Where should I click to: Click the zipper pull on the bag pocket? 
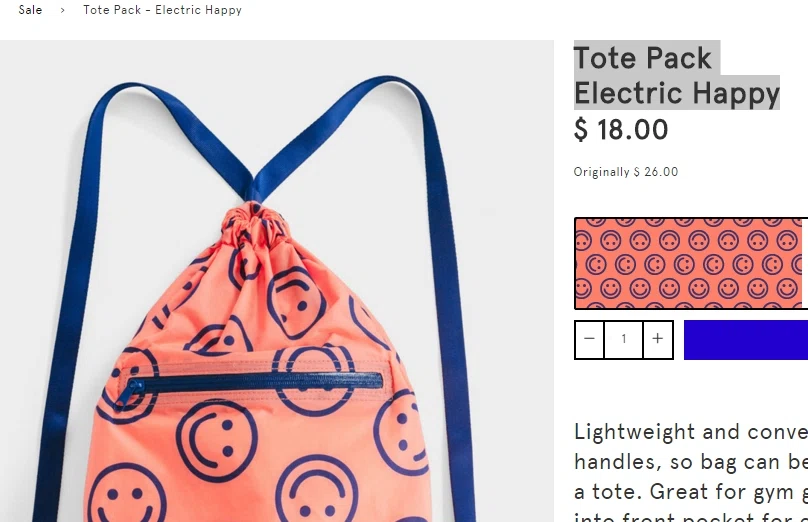coord(129,393)
